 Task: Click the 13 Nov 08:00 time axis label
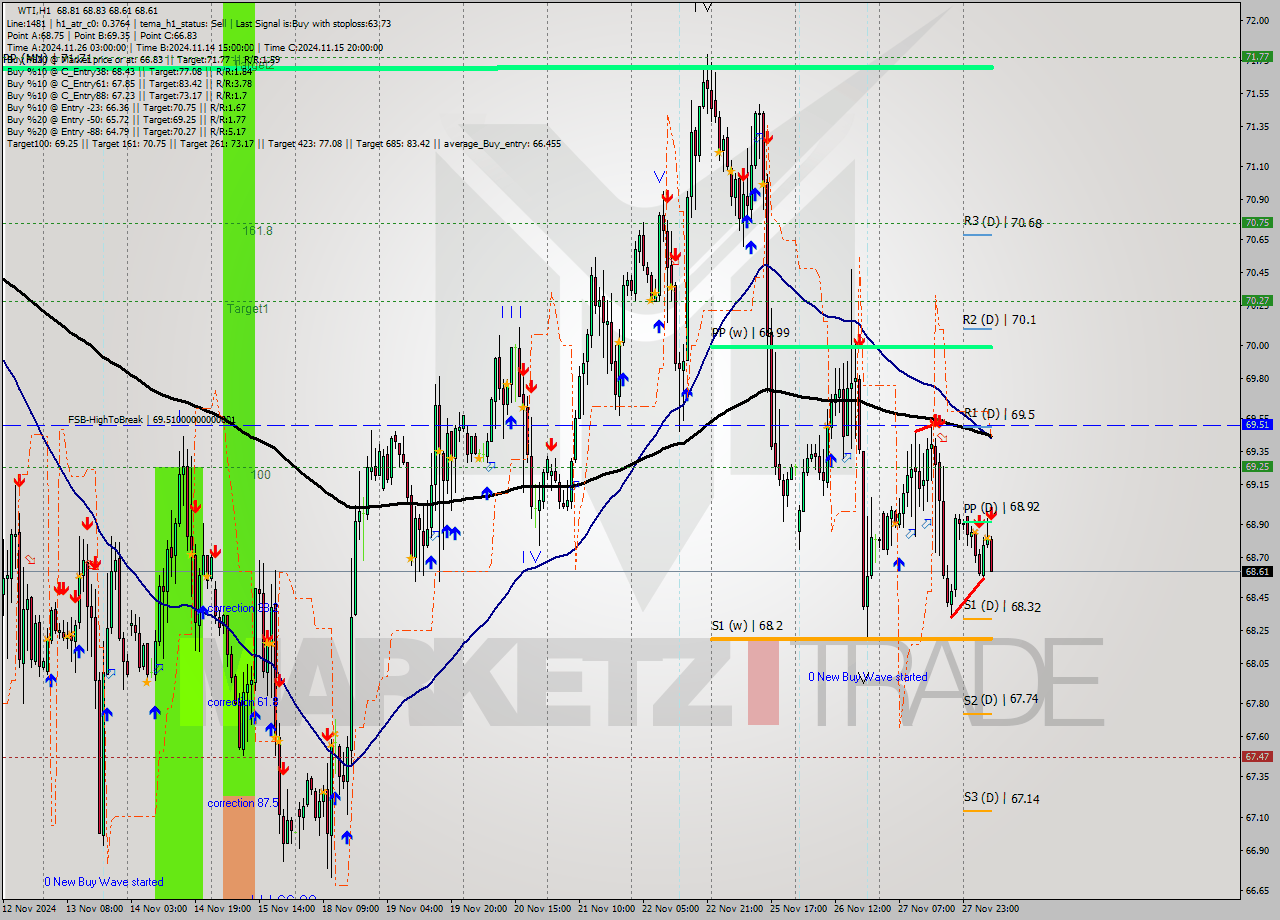click(94, 909)
